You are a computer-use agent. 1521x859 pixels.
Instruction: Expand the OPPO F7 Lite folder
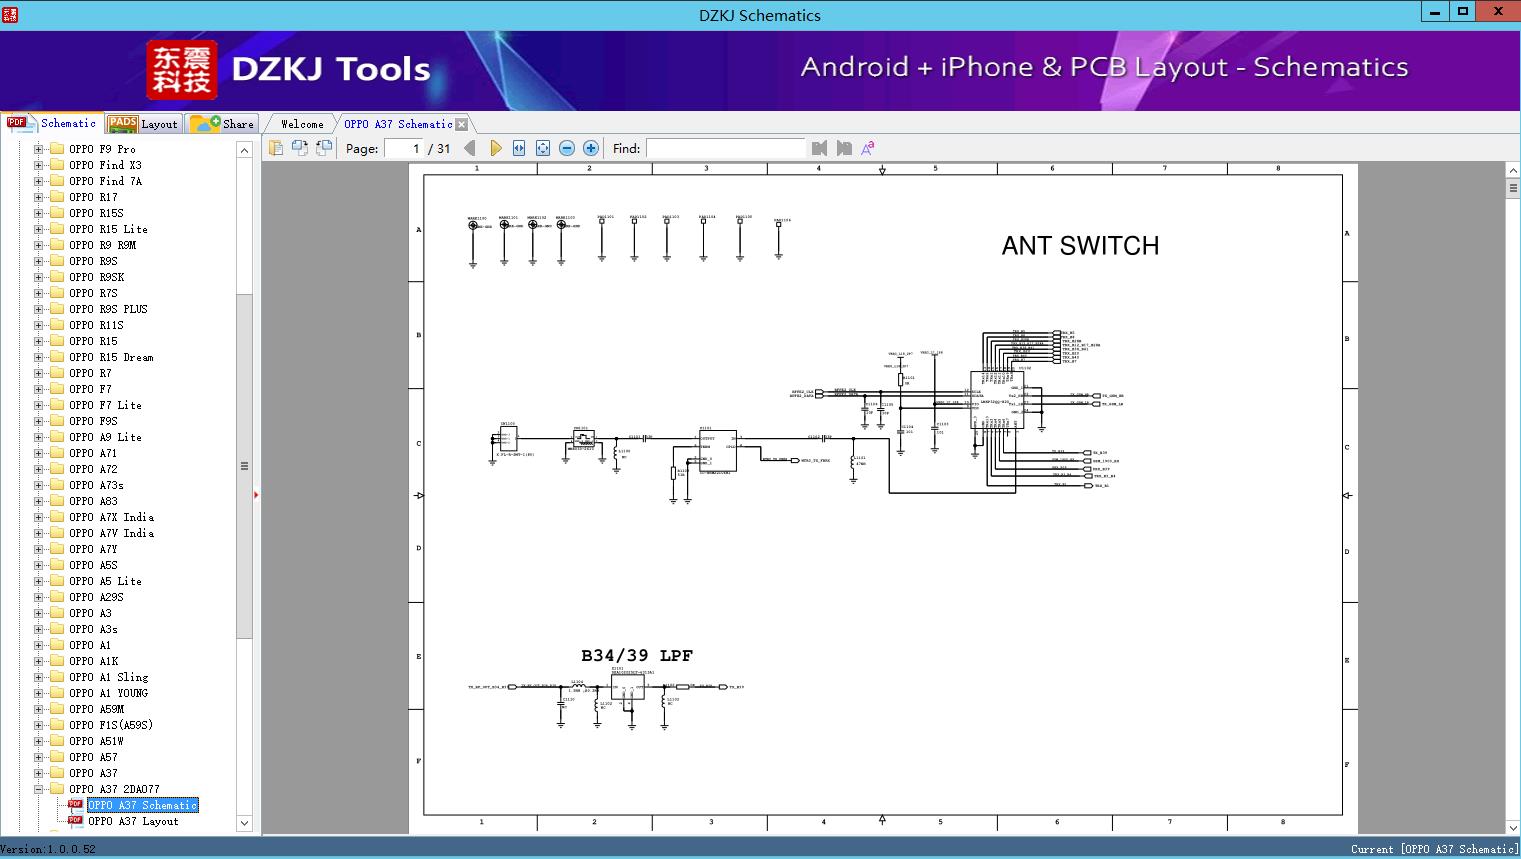coord(38,405)
